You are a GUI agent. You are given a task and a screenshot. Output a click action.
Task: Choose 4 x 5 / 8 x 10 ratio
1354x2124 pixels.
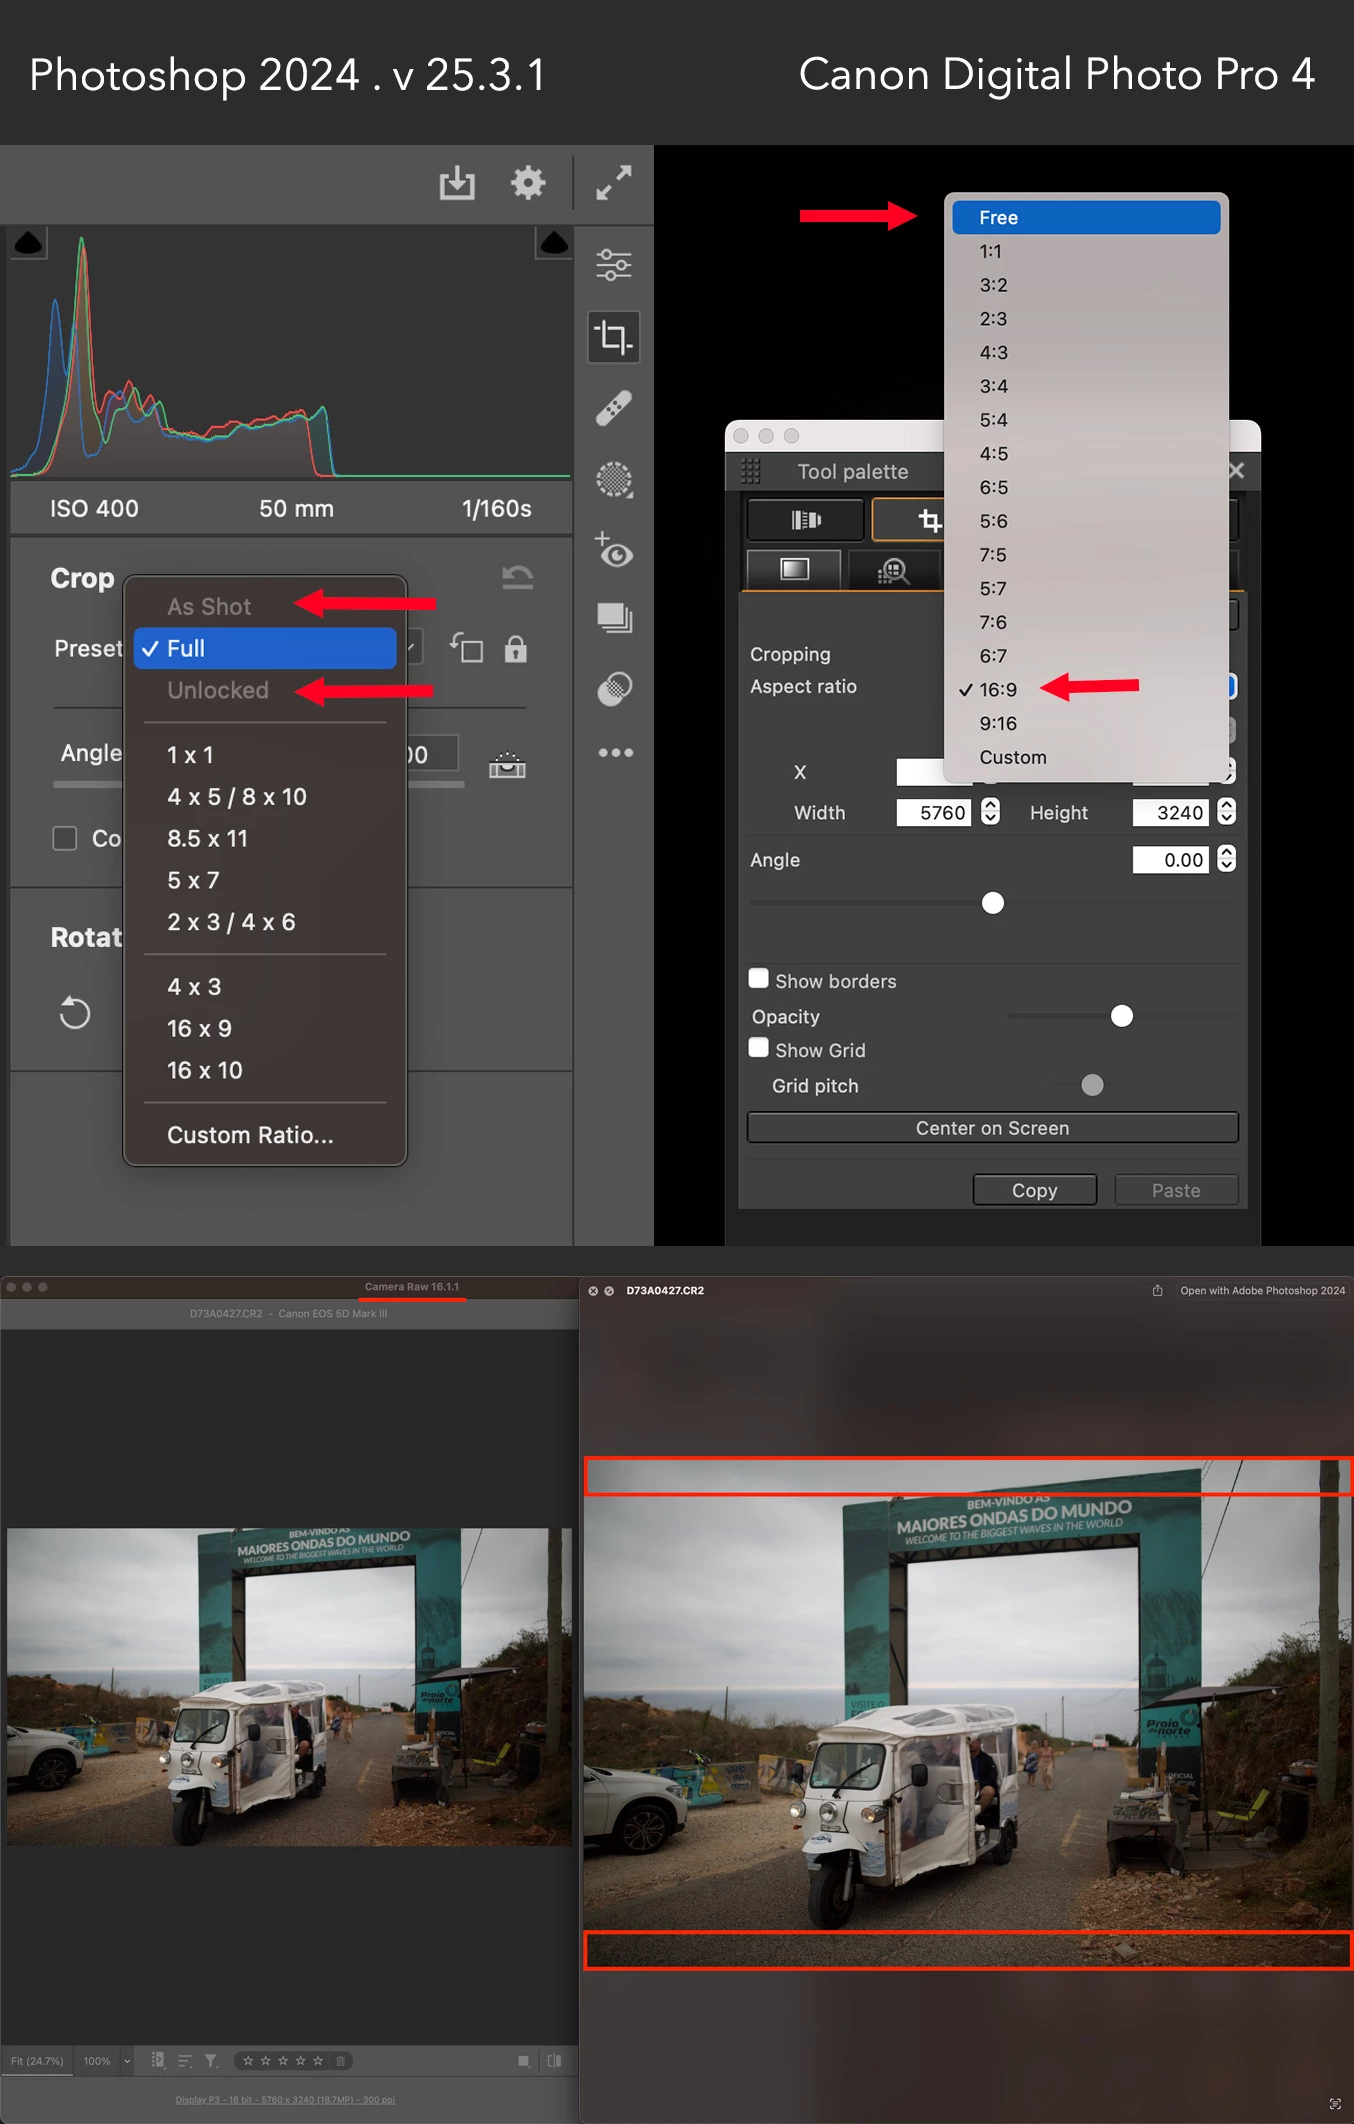coord(265,797)
